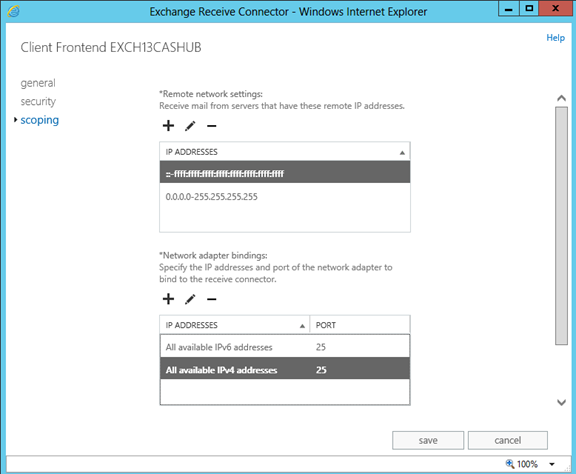
Task: Edit the selected network adapter binding
Action: coord(190,299)
